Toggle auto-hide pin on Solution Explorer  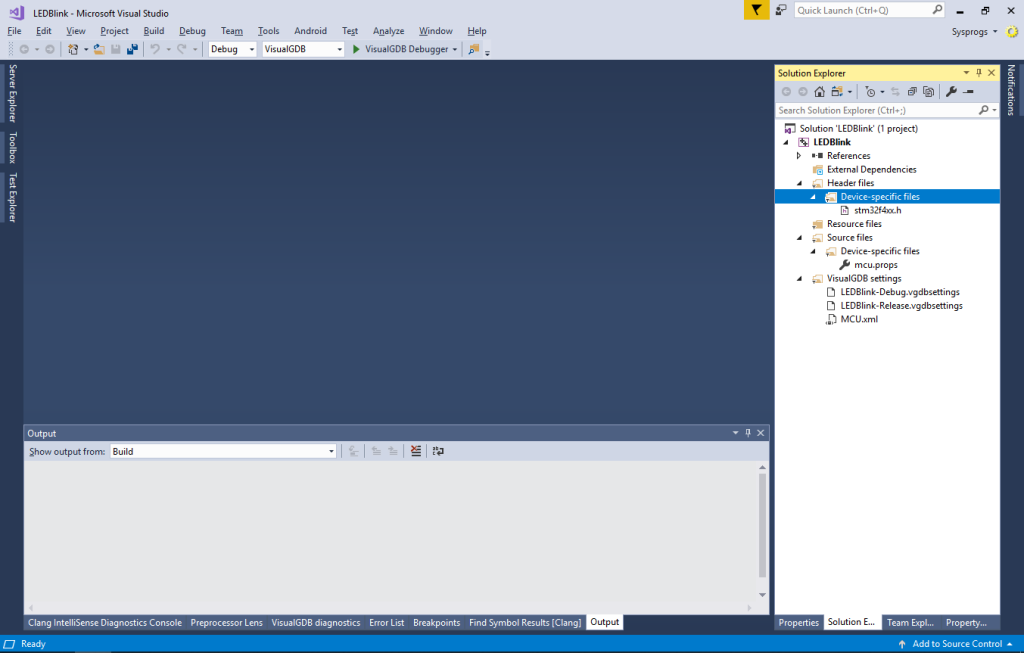[x=978, y=72]
